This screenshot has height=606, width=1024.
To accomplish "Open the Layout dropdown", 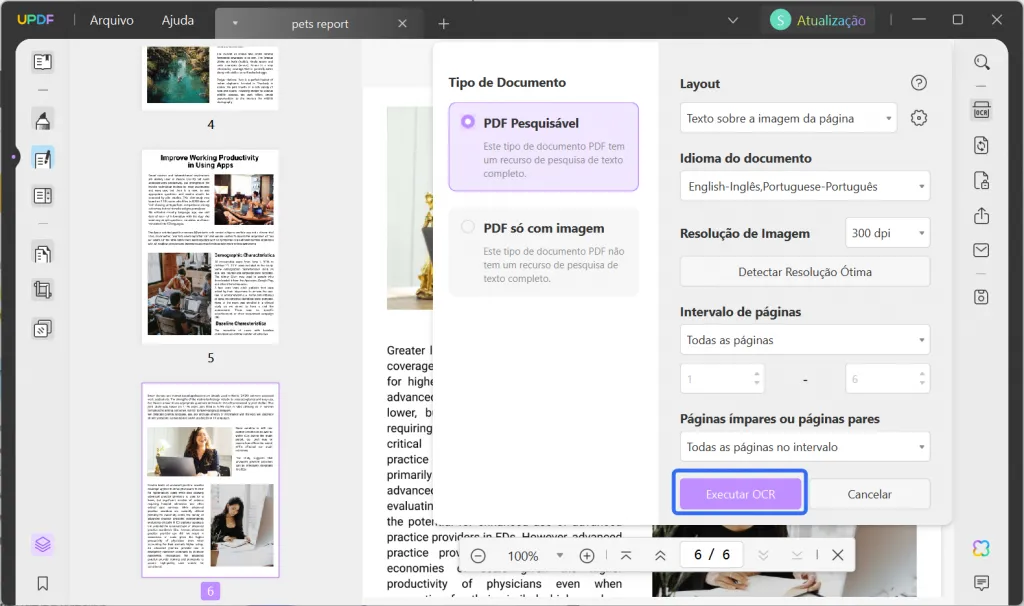I will coord(788,118).
